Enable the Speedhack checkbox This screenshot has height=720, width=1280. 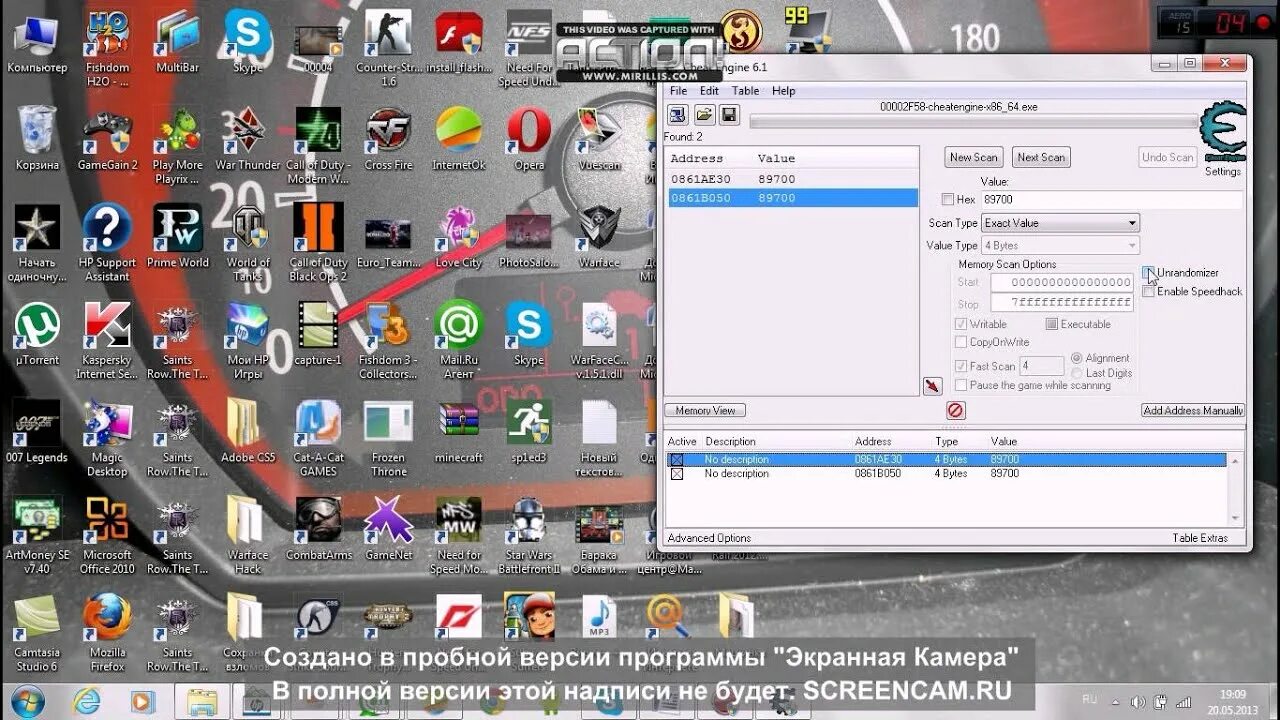point(1149,292)
